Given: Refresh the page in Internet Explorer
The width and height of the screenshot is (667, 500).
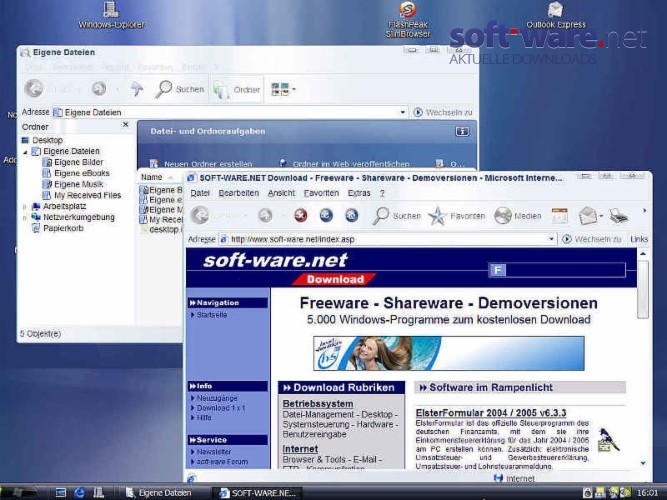Looking at the screenshot, I should coord(326,215).
